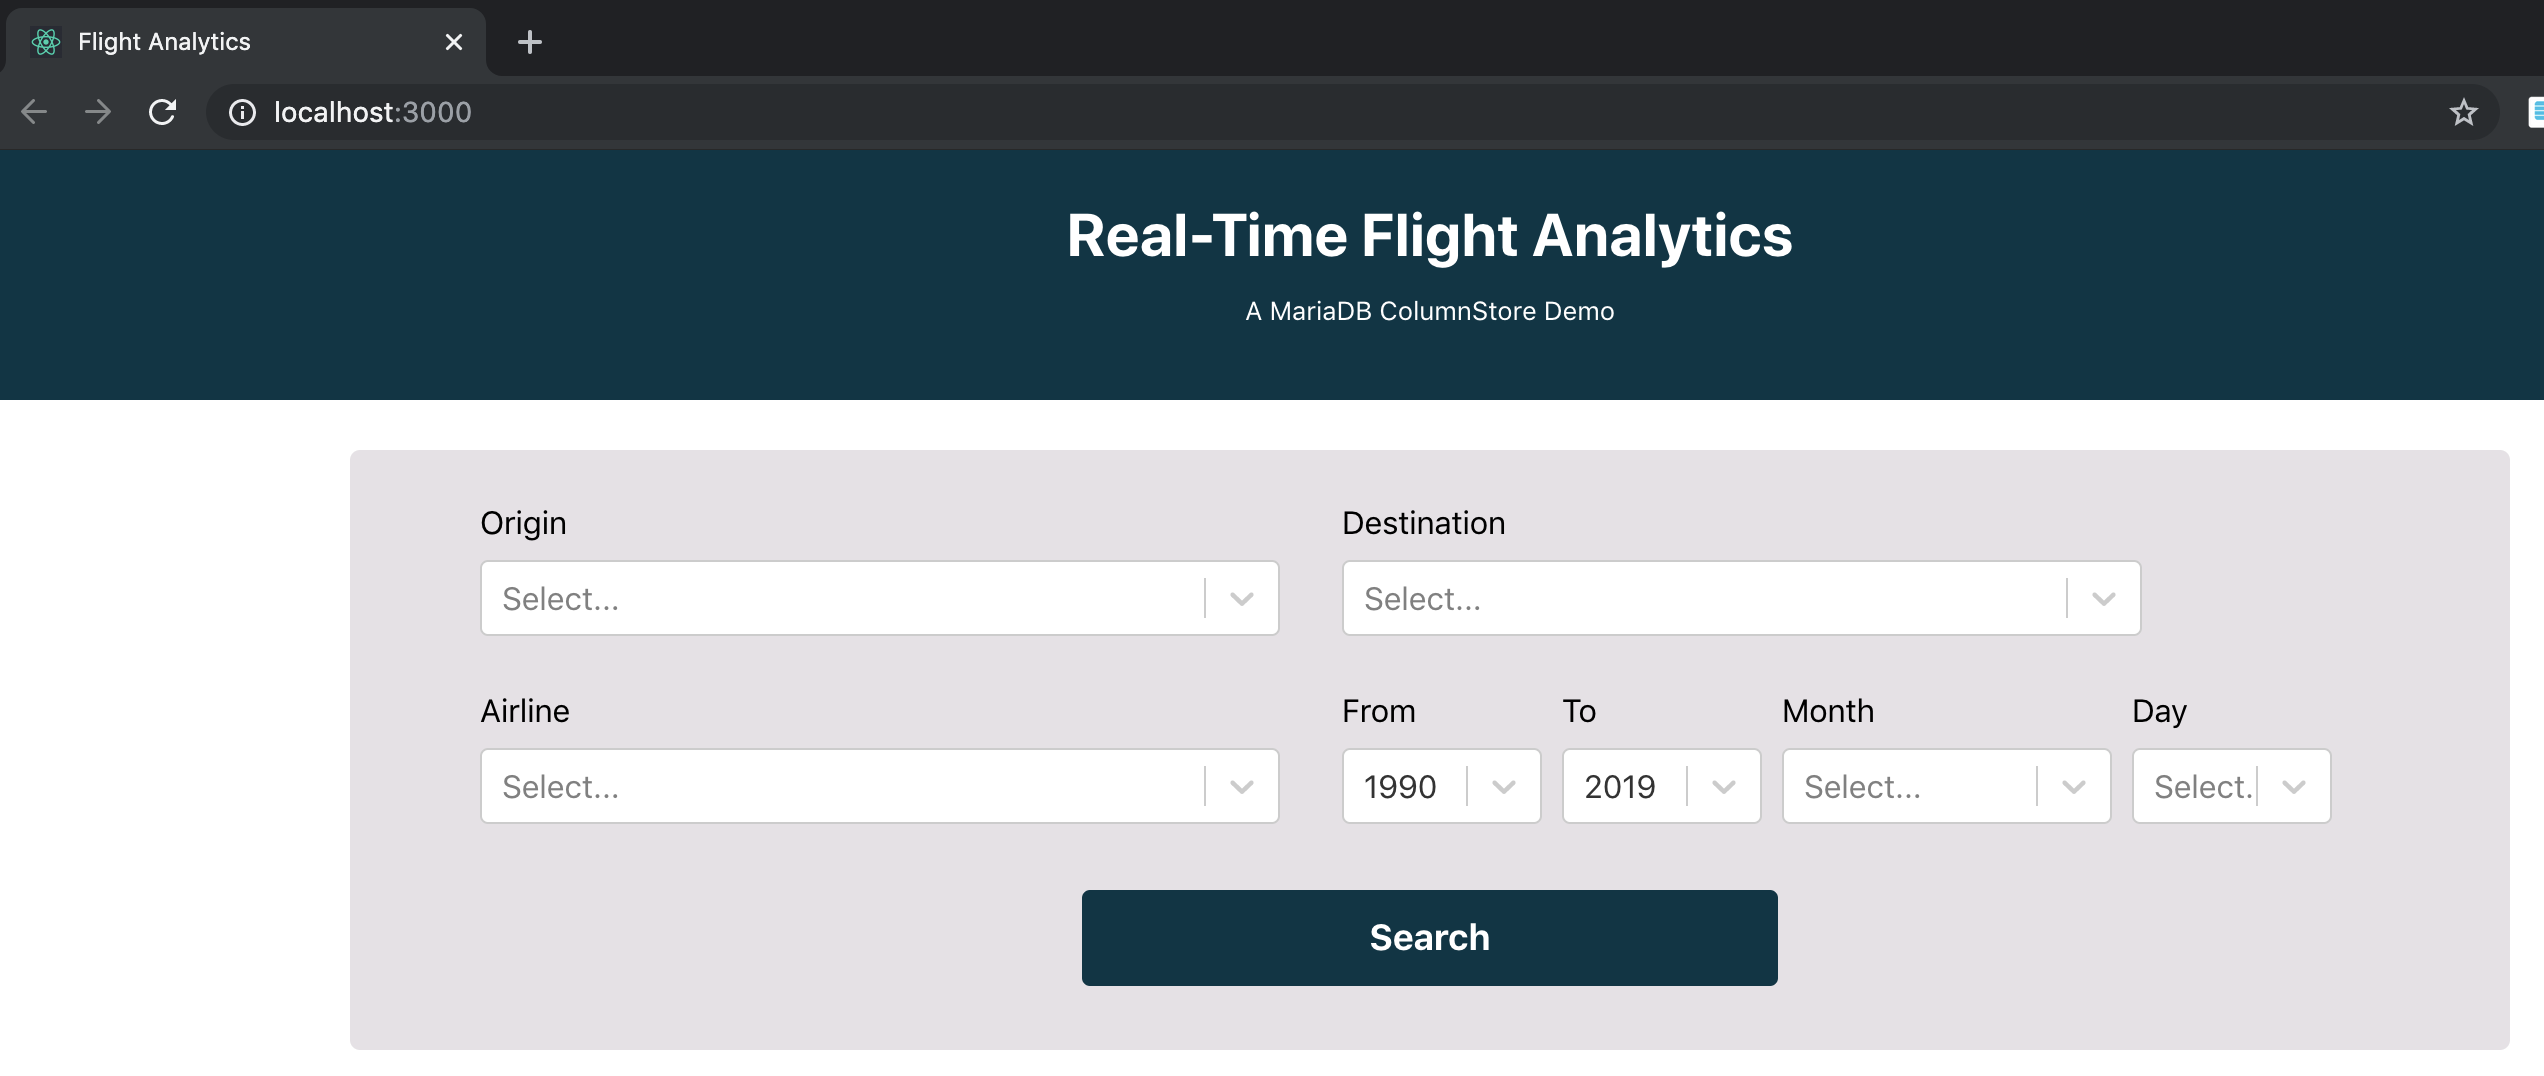
Task: Click the site information icon
Action: tap(242, 113)
